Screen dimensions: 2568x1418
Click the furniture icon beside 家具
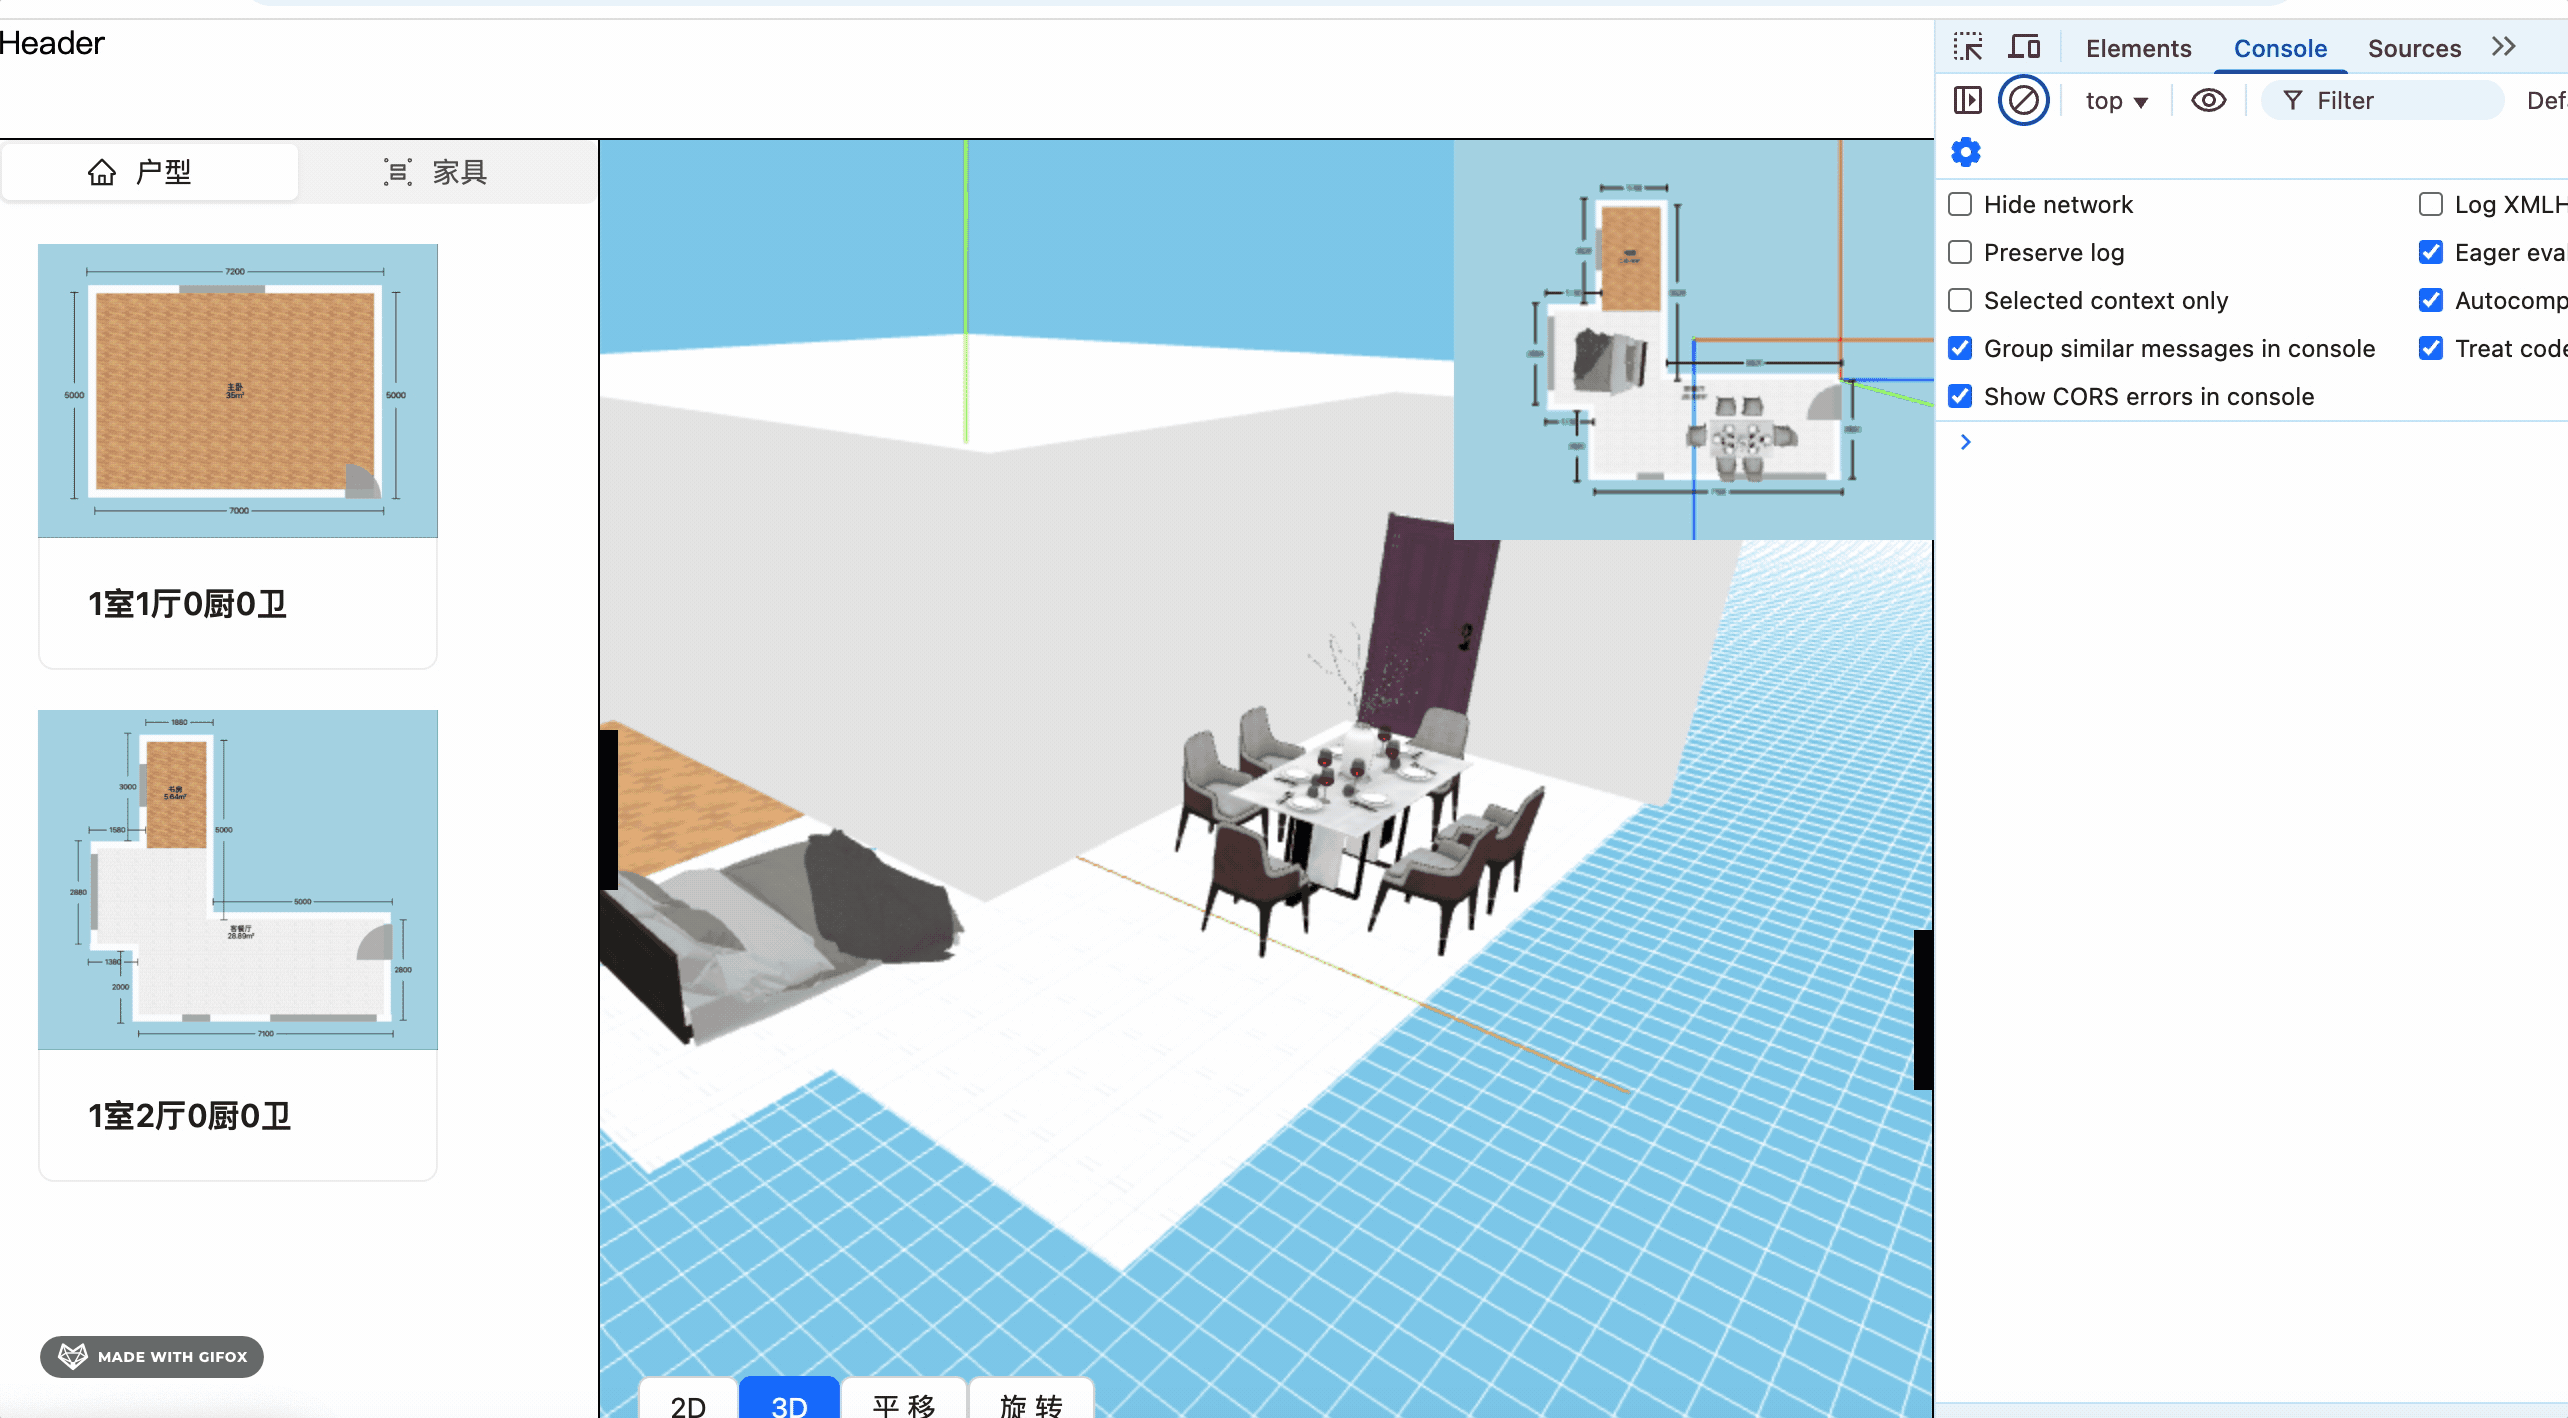[397, 172]
